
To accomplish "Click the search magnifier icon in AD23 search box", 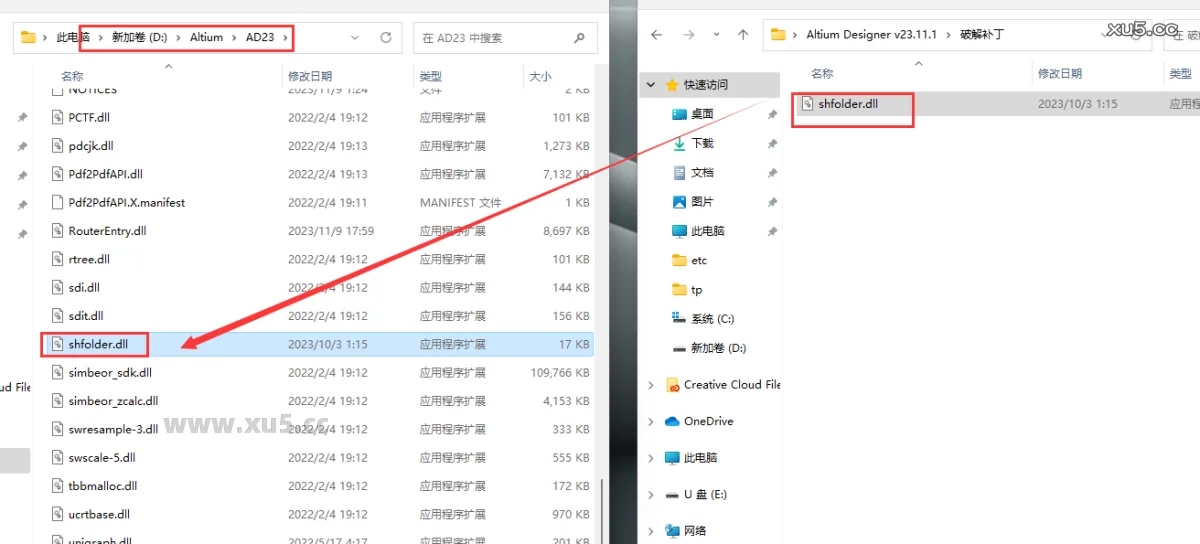I will click(x=579, y=38).
